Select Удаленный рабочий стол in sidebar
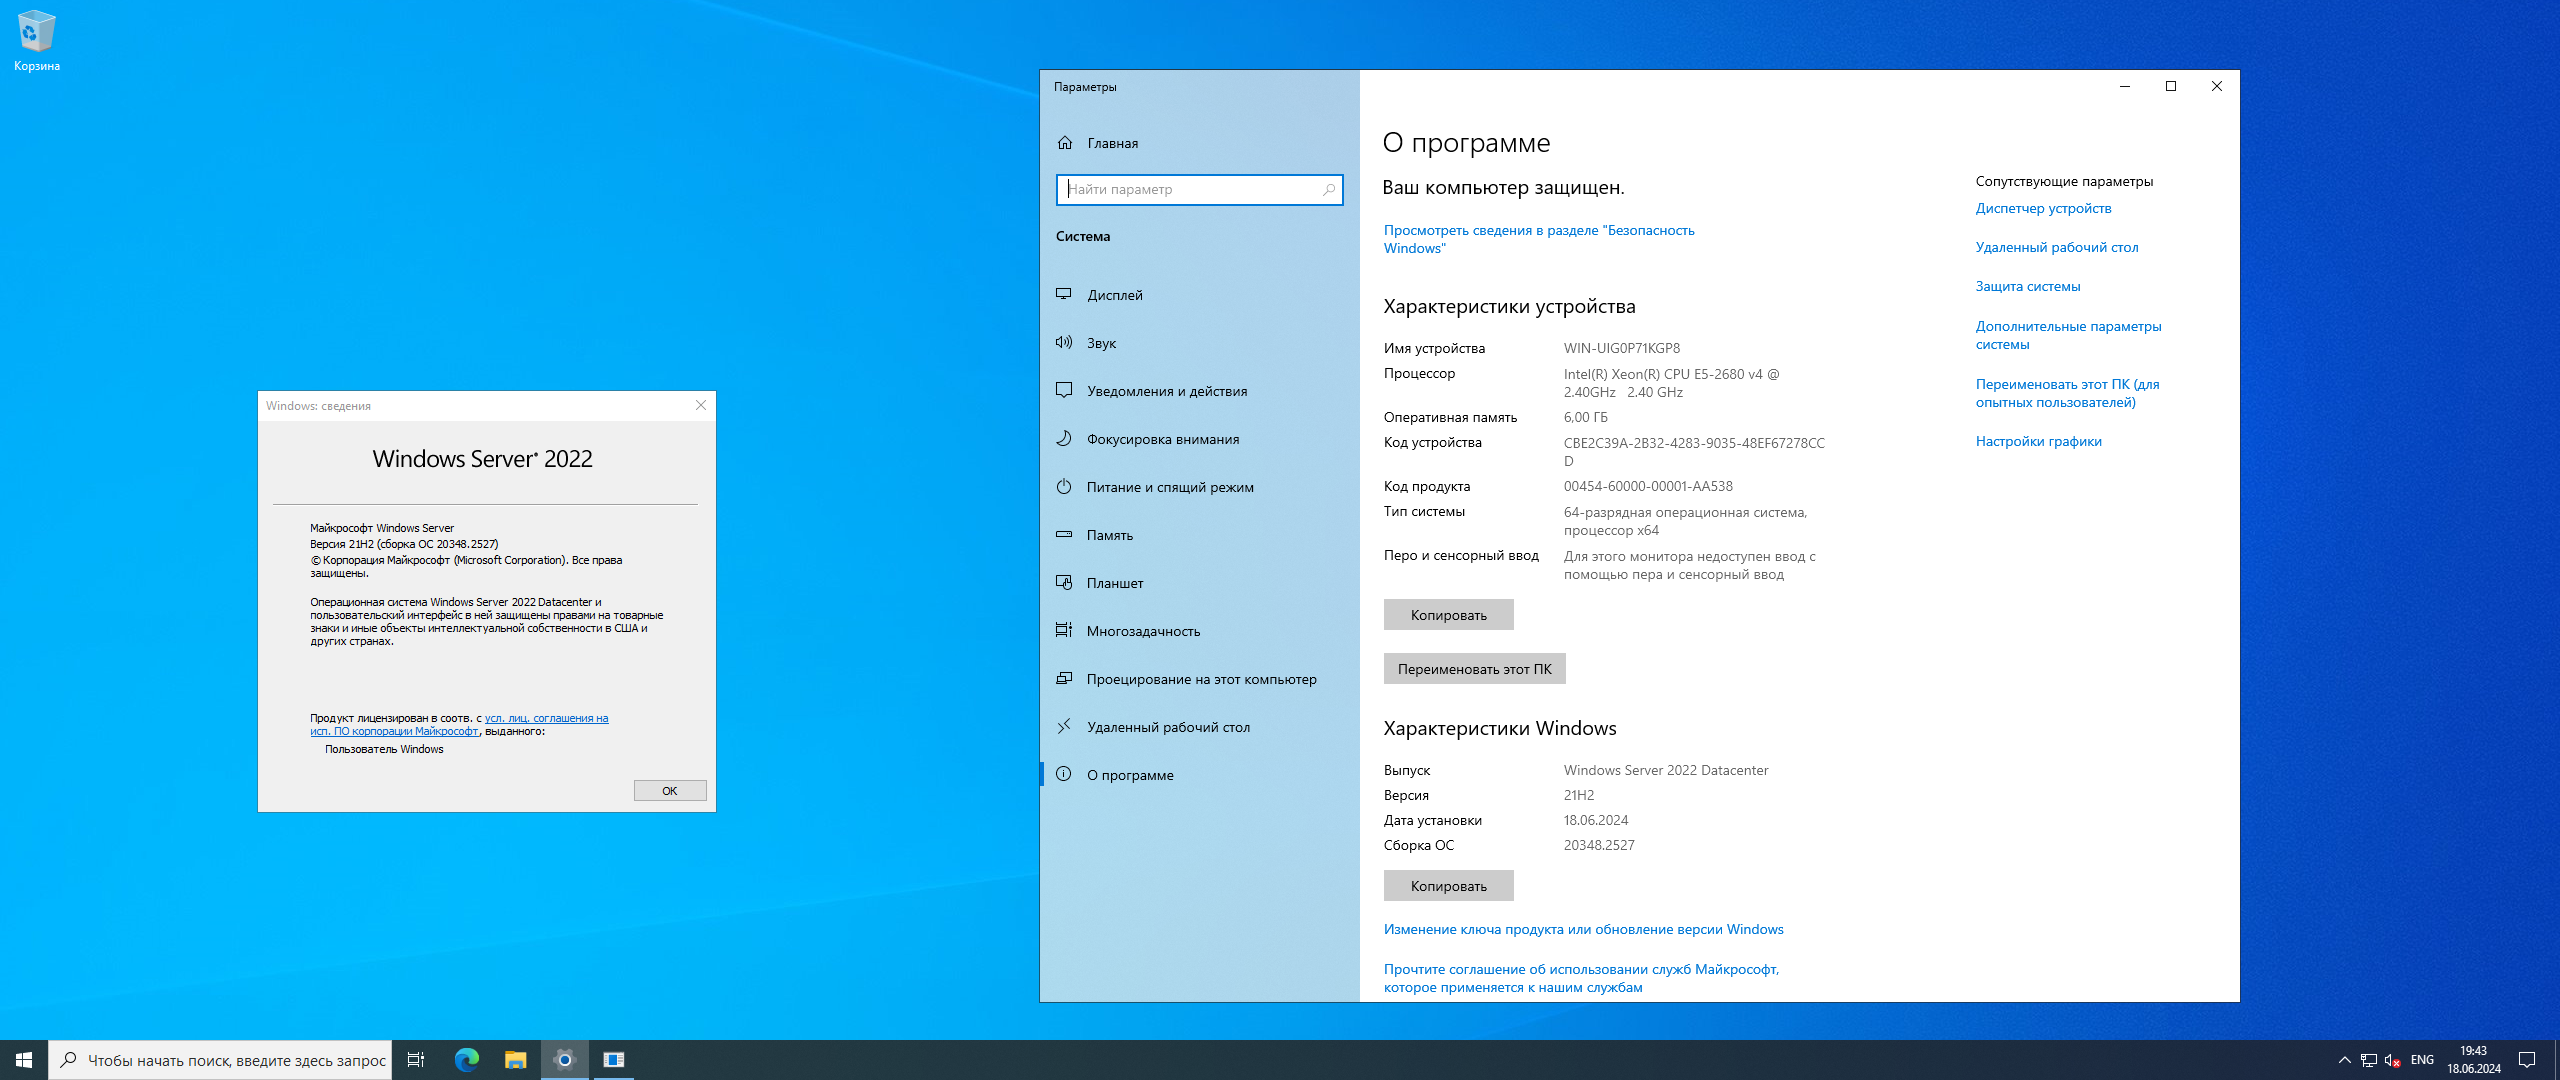The image size is (2560, 1080). click(1168, 727)
